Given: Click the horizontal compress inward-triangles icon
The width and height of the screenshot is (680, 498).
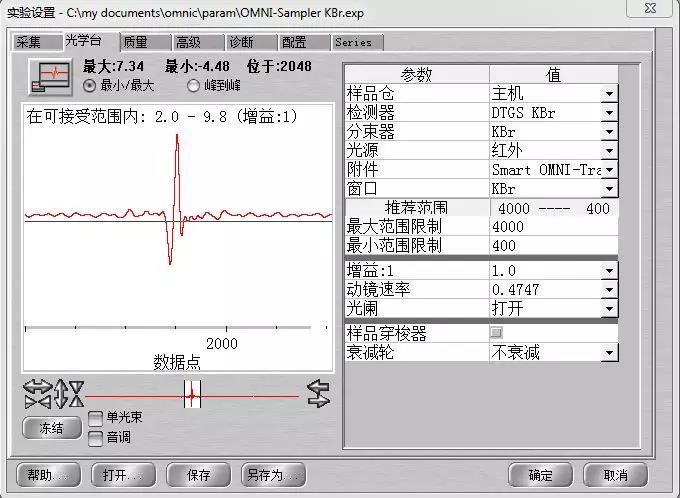Looking at the screenshot, I should click(x=37, y=400).
